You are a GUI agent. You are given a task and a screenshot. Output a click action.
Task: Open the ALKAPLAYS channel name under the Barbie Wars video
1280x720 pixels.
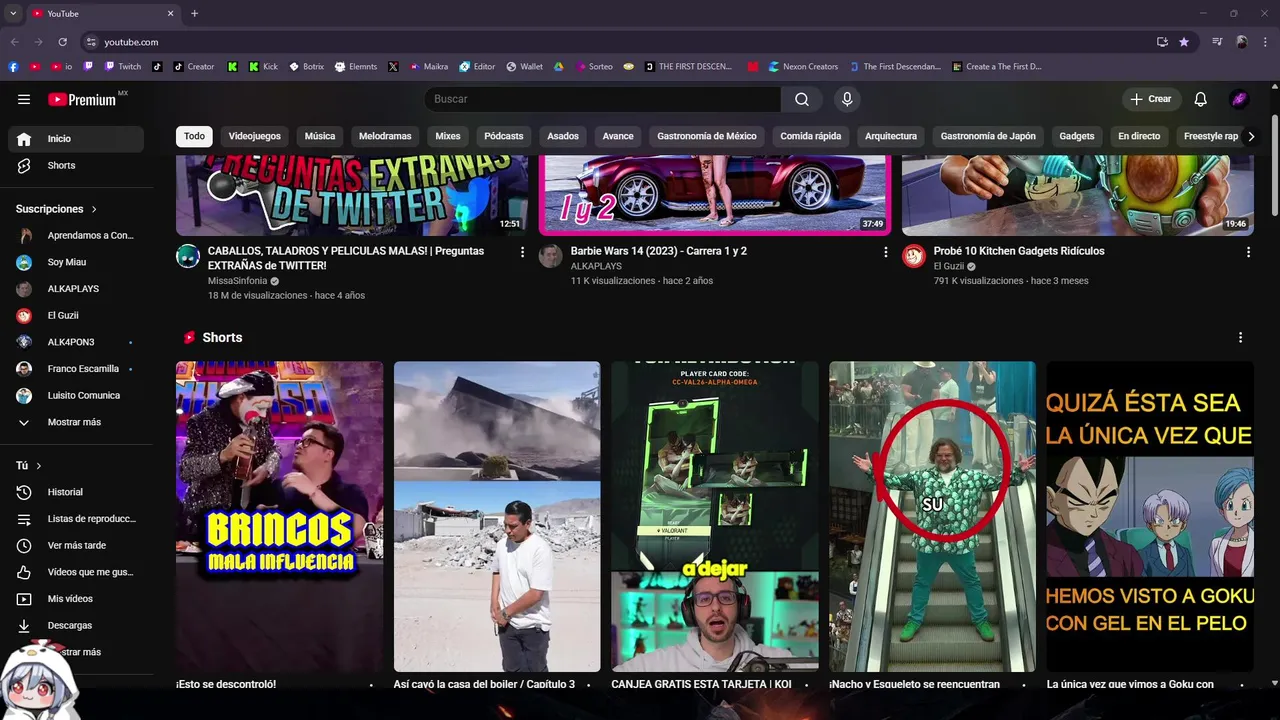pyautogui.click(x=595, y=266)
